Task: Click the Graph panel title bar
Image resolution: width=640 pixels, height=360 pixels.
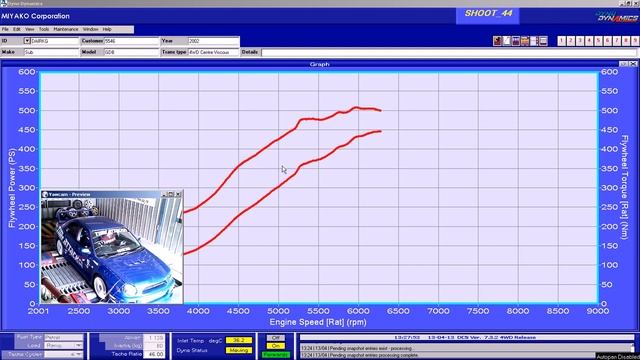Action: pyautogui.click(x=319, y=64)
